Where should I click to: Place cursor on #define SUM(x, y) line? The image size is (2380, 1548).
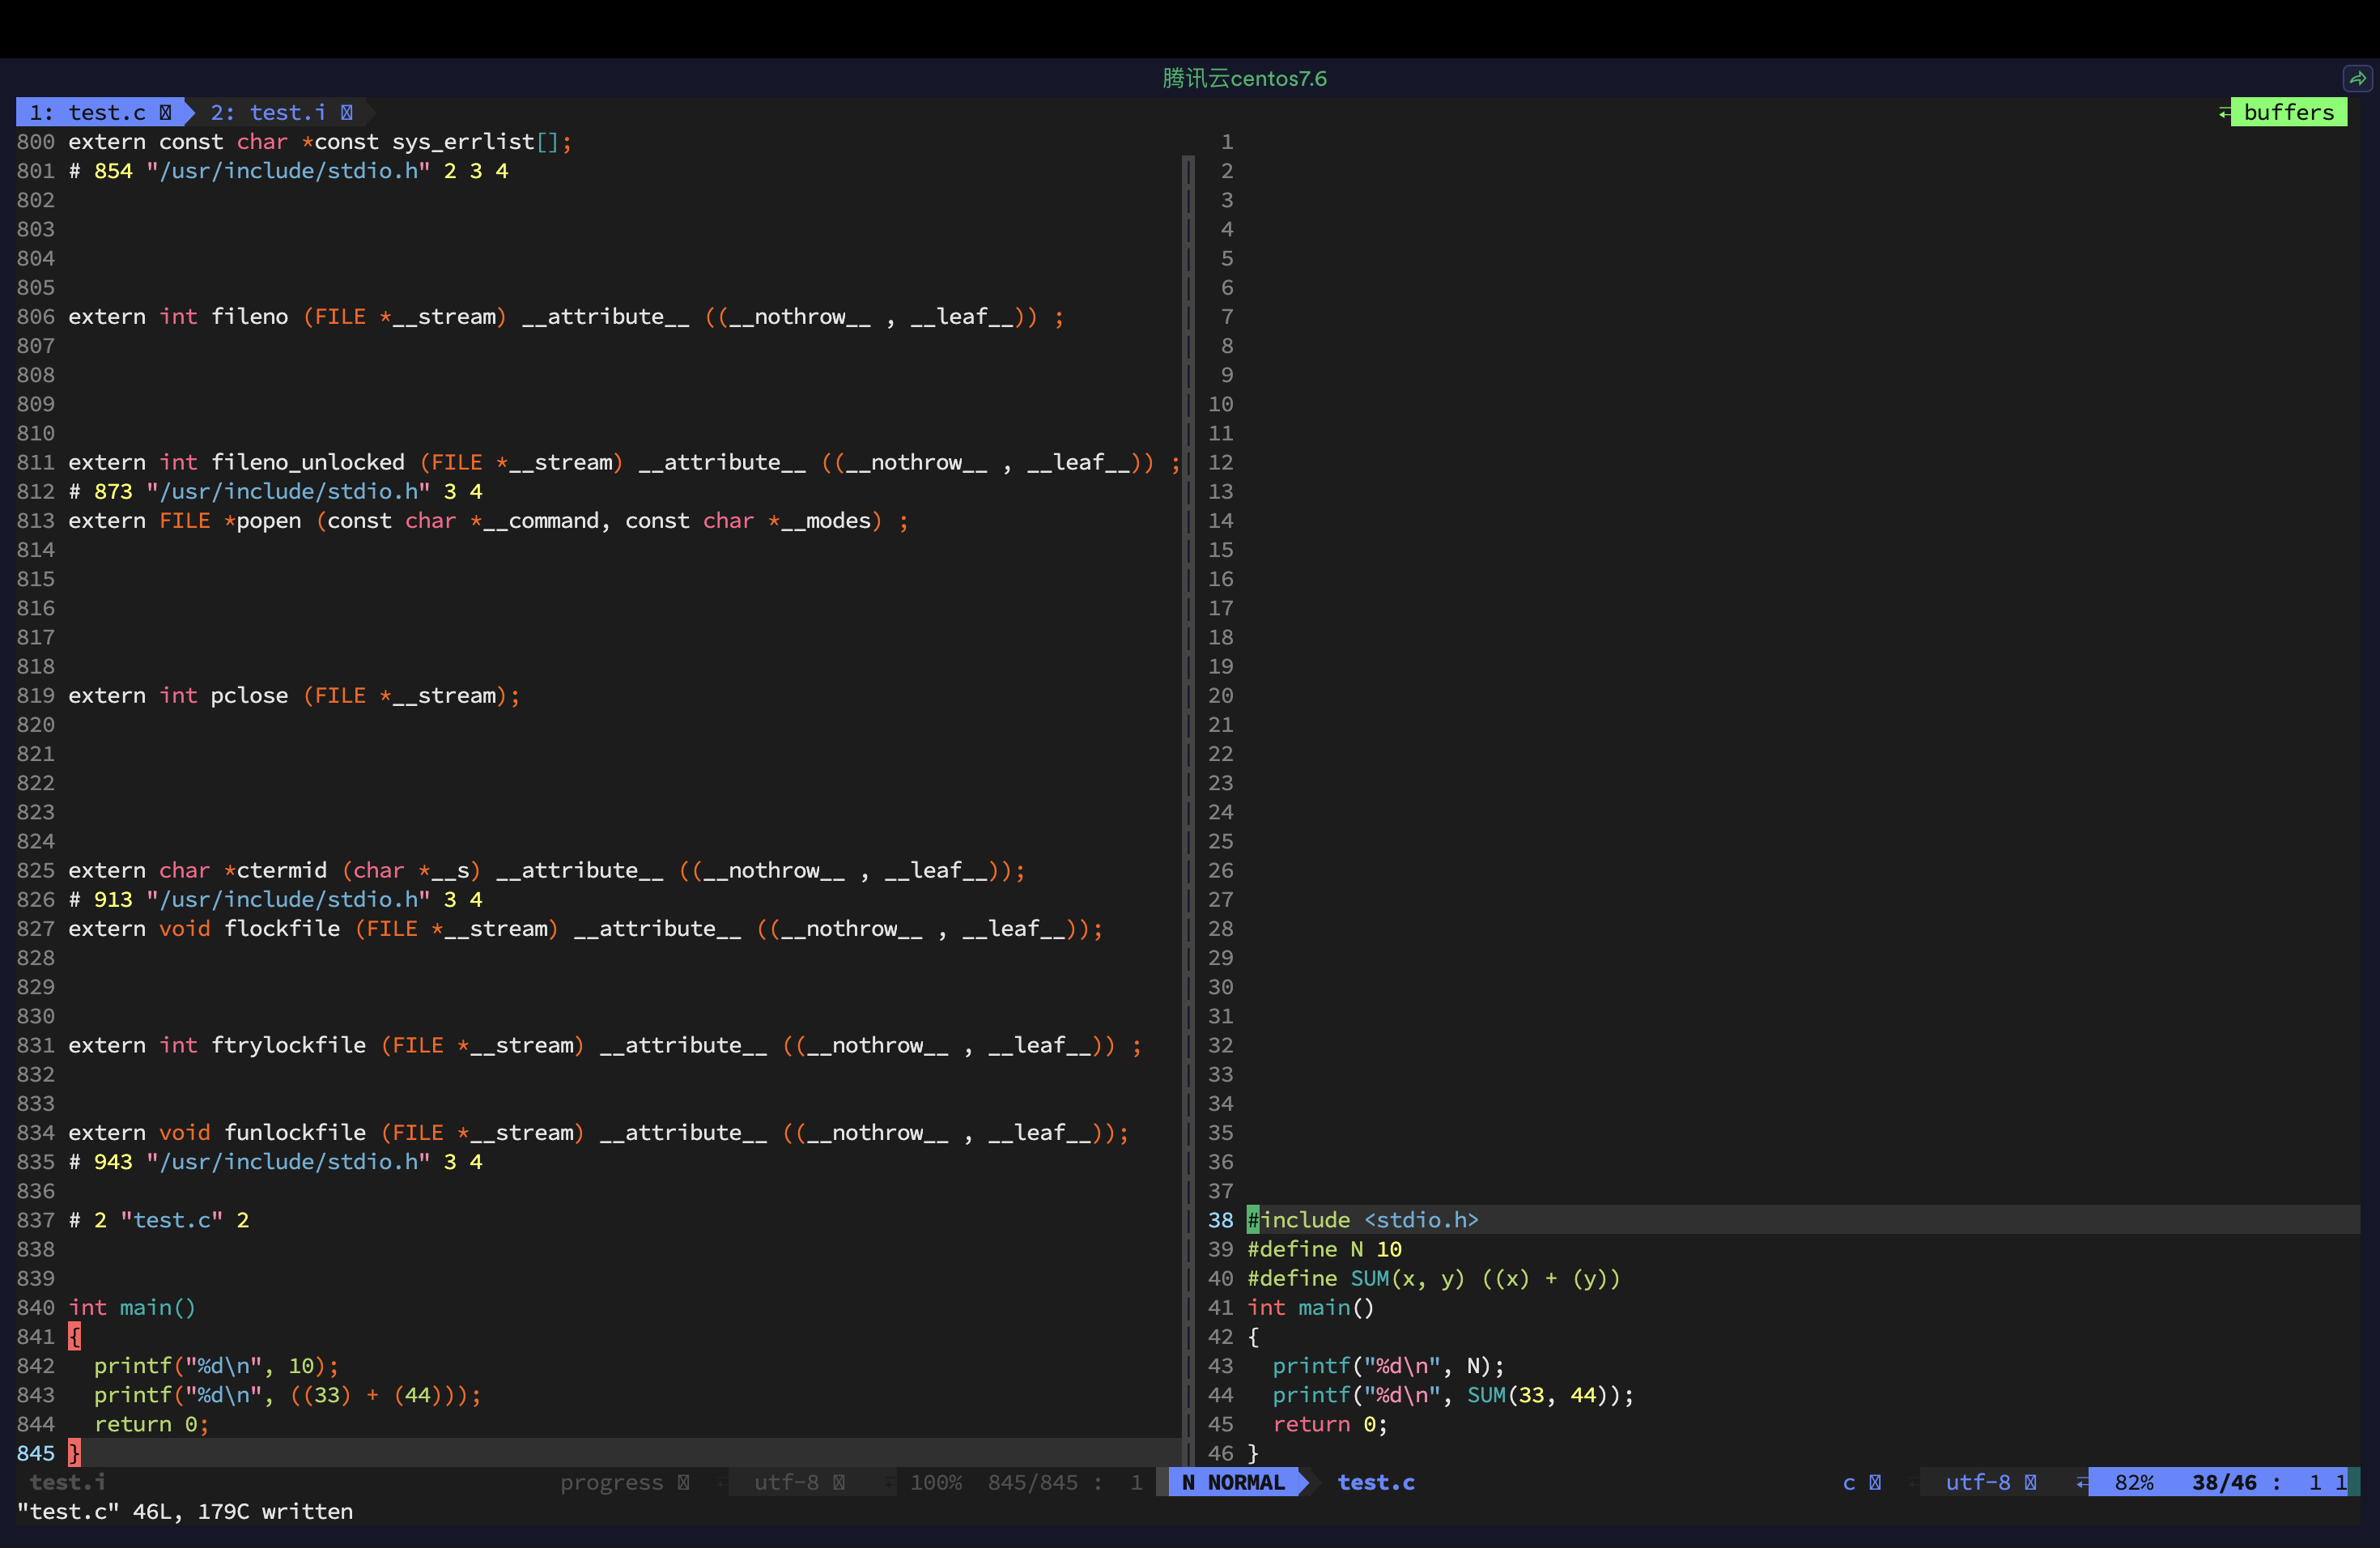1433,1278
